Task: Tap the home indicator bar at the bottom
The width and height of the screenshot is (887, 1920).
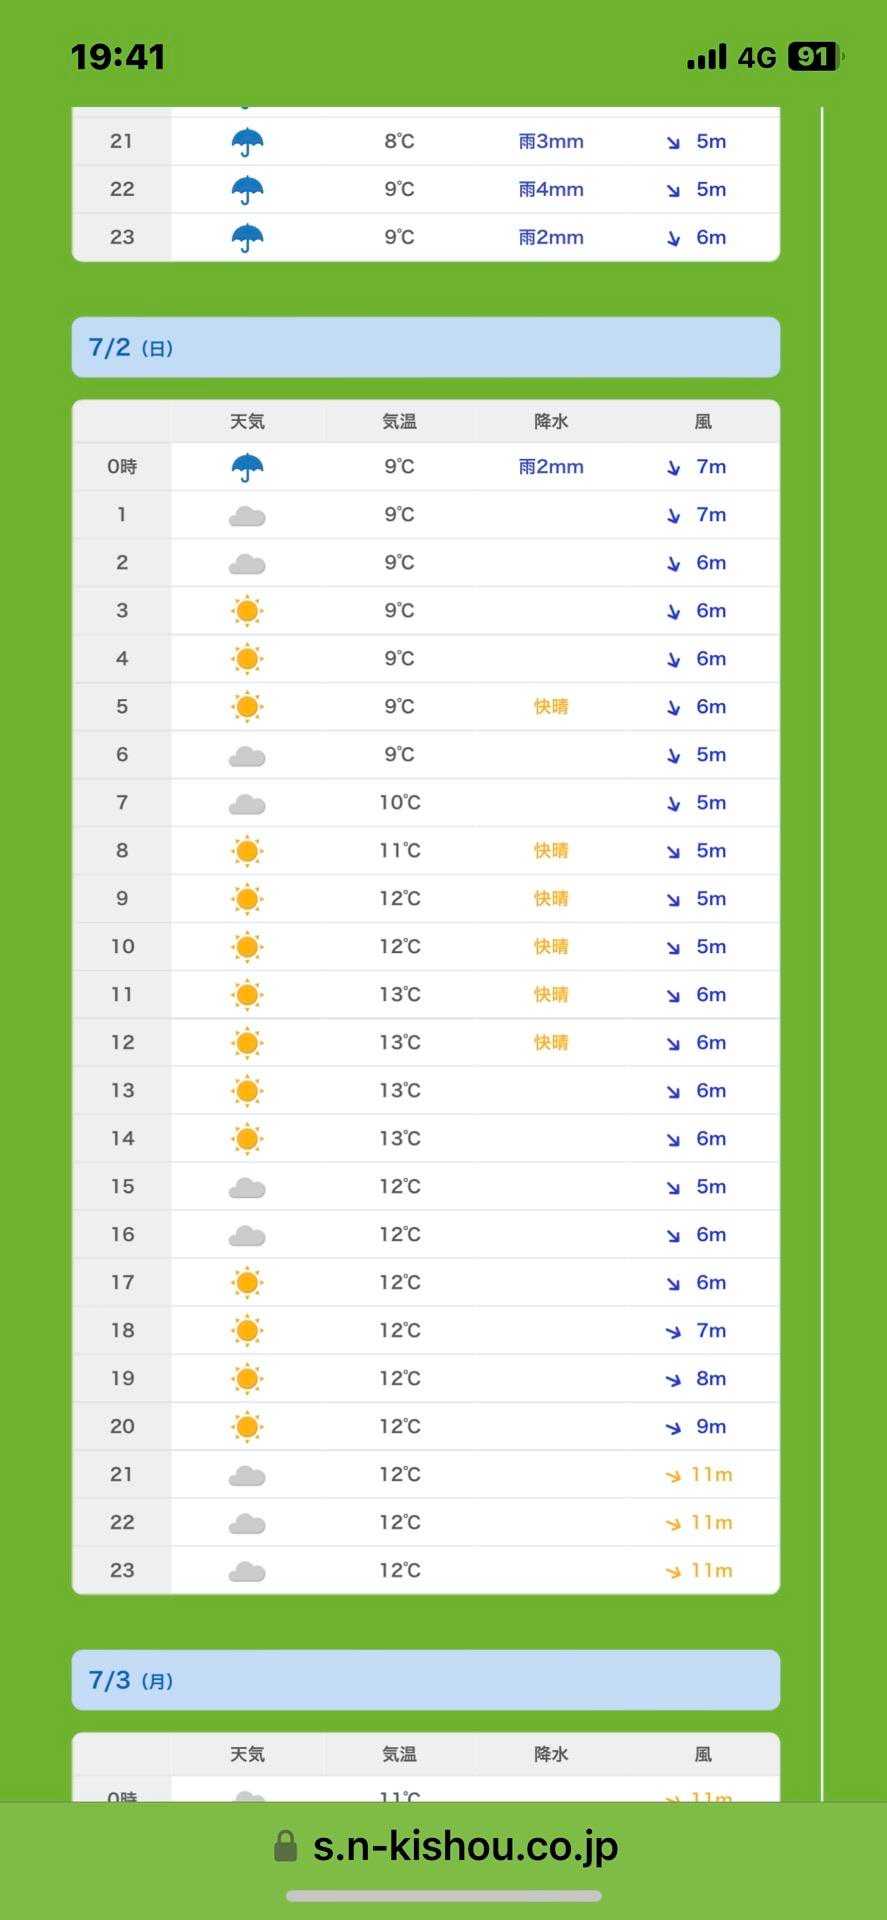Action: point(444,1896)
